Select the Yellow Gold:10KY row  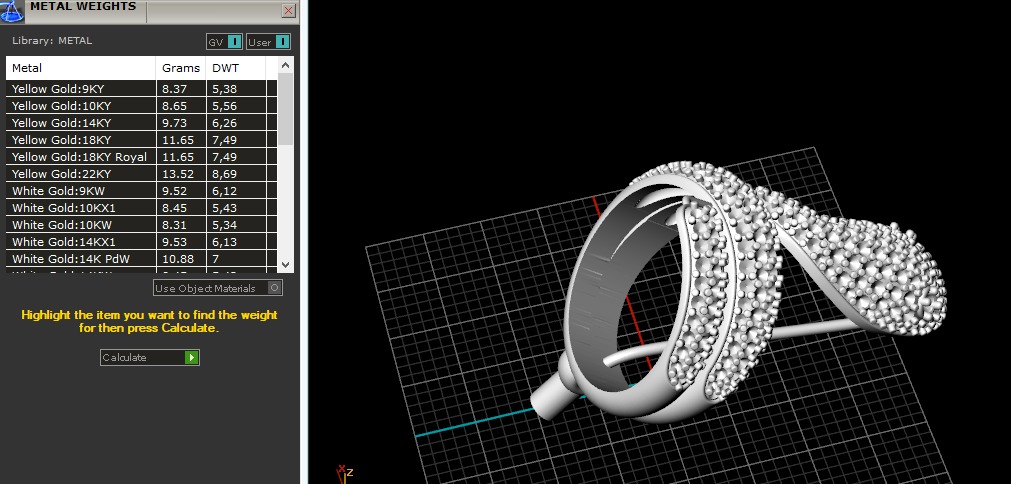tap(142, 106)
